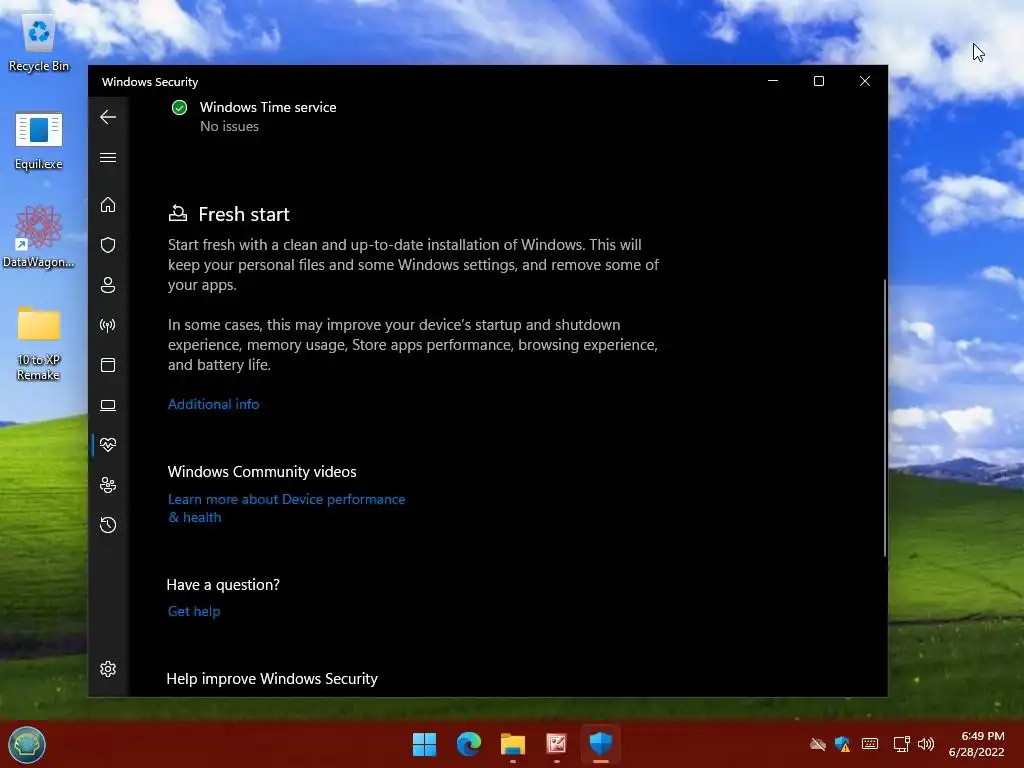Select the 10 to XP Remake folder
Viewport: 1024px width, 768px height.
(x=39, y=344)
